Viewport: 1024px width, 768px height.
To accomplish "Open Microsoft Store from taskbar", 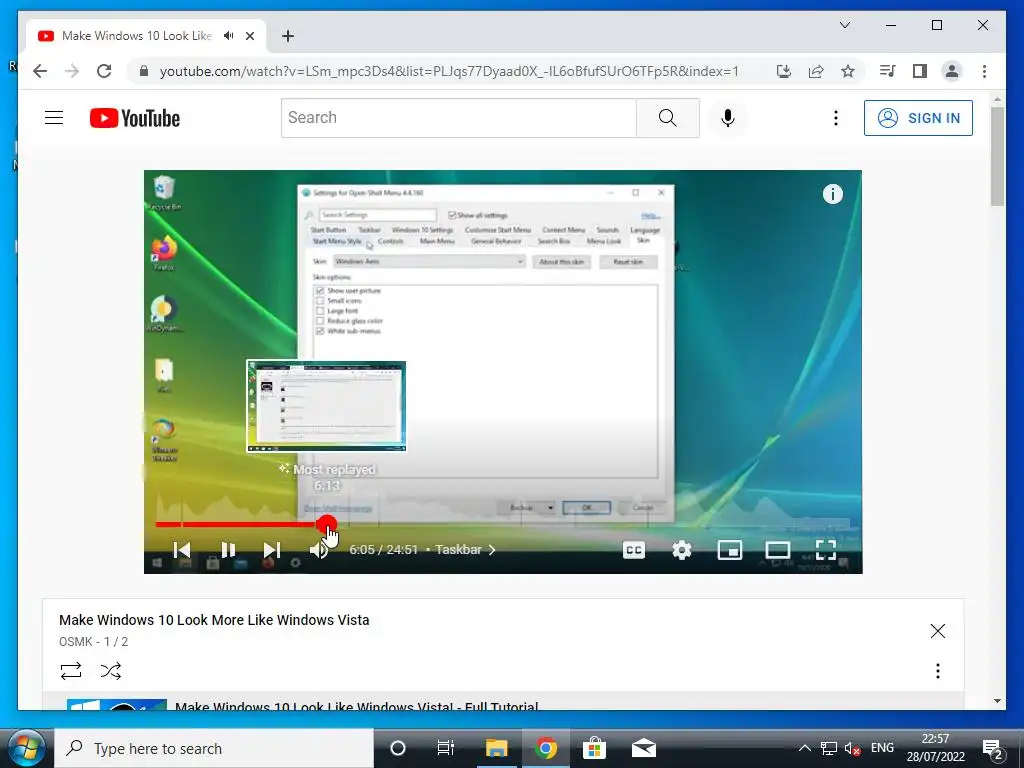I will 594,748.
